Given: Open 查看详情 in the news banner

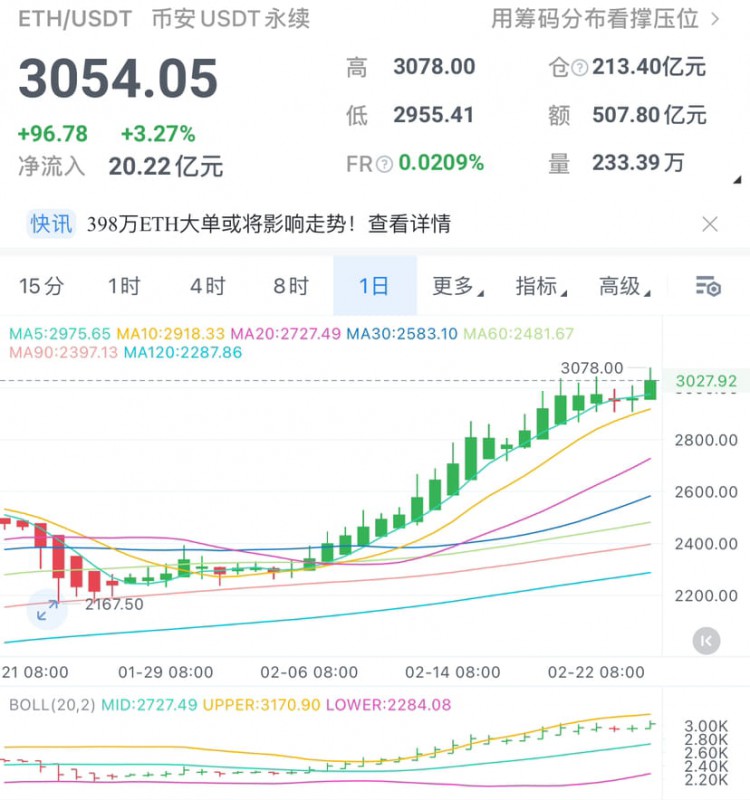Looking at the screenshot, I should (x=409, y=224).
